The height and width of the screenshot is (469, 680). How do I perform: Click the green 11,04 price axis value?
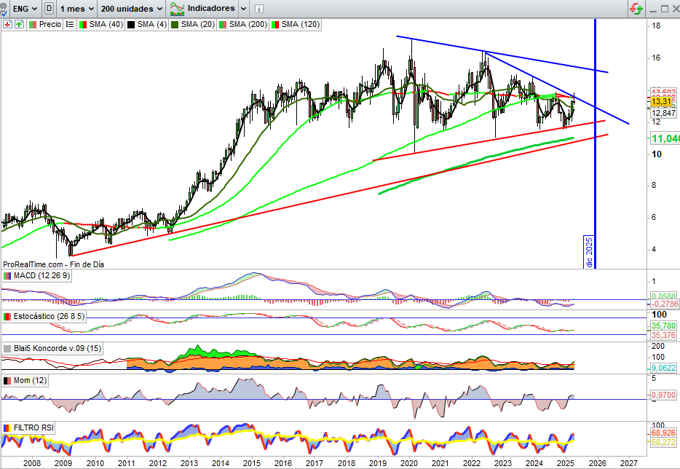(x=665, y=139)
